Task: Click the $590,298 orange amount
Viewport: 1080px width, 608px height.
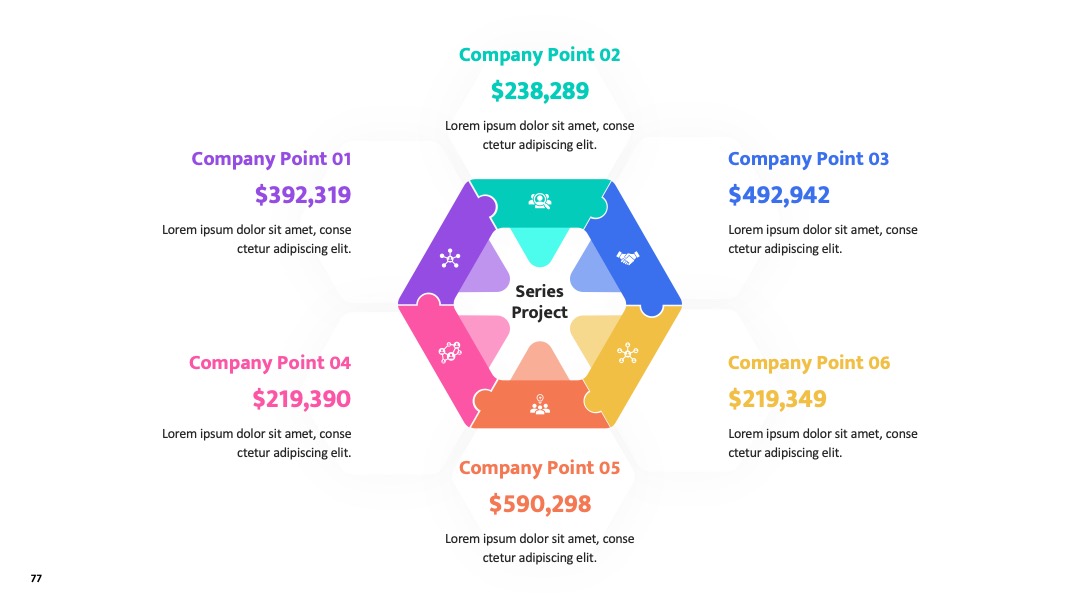Action: pyautogui.click(x=540, y=504)
